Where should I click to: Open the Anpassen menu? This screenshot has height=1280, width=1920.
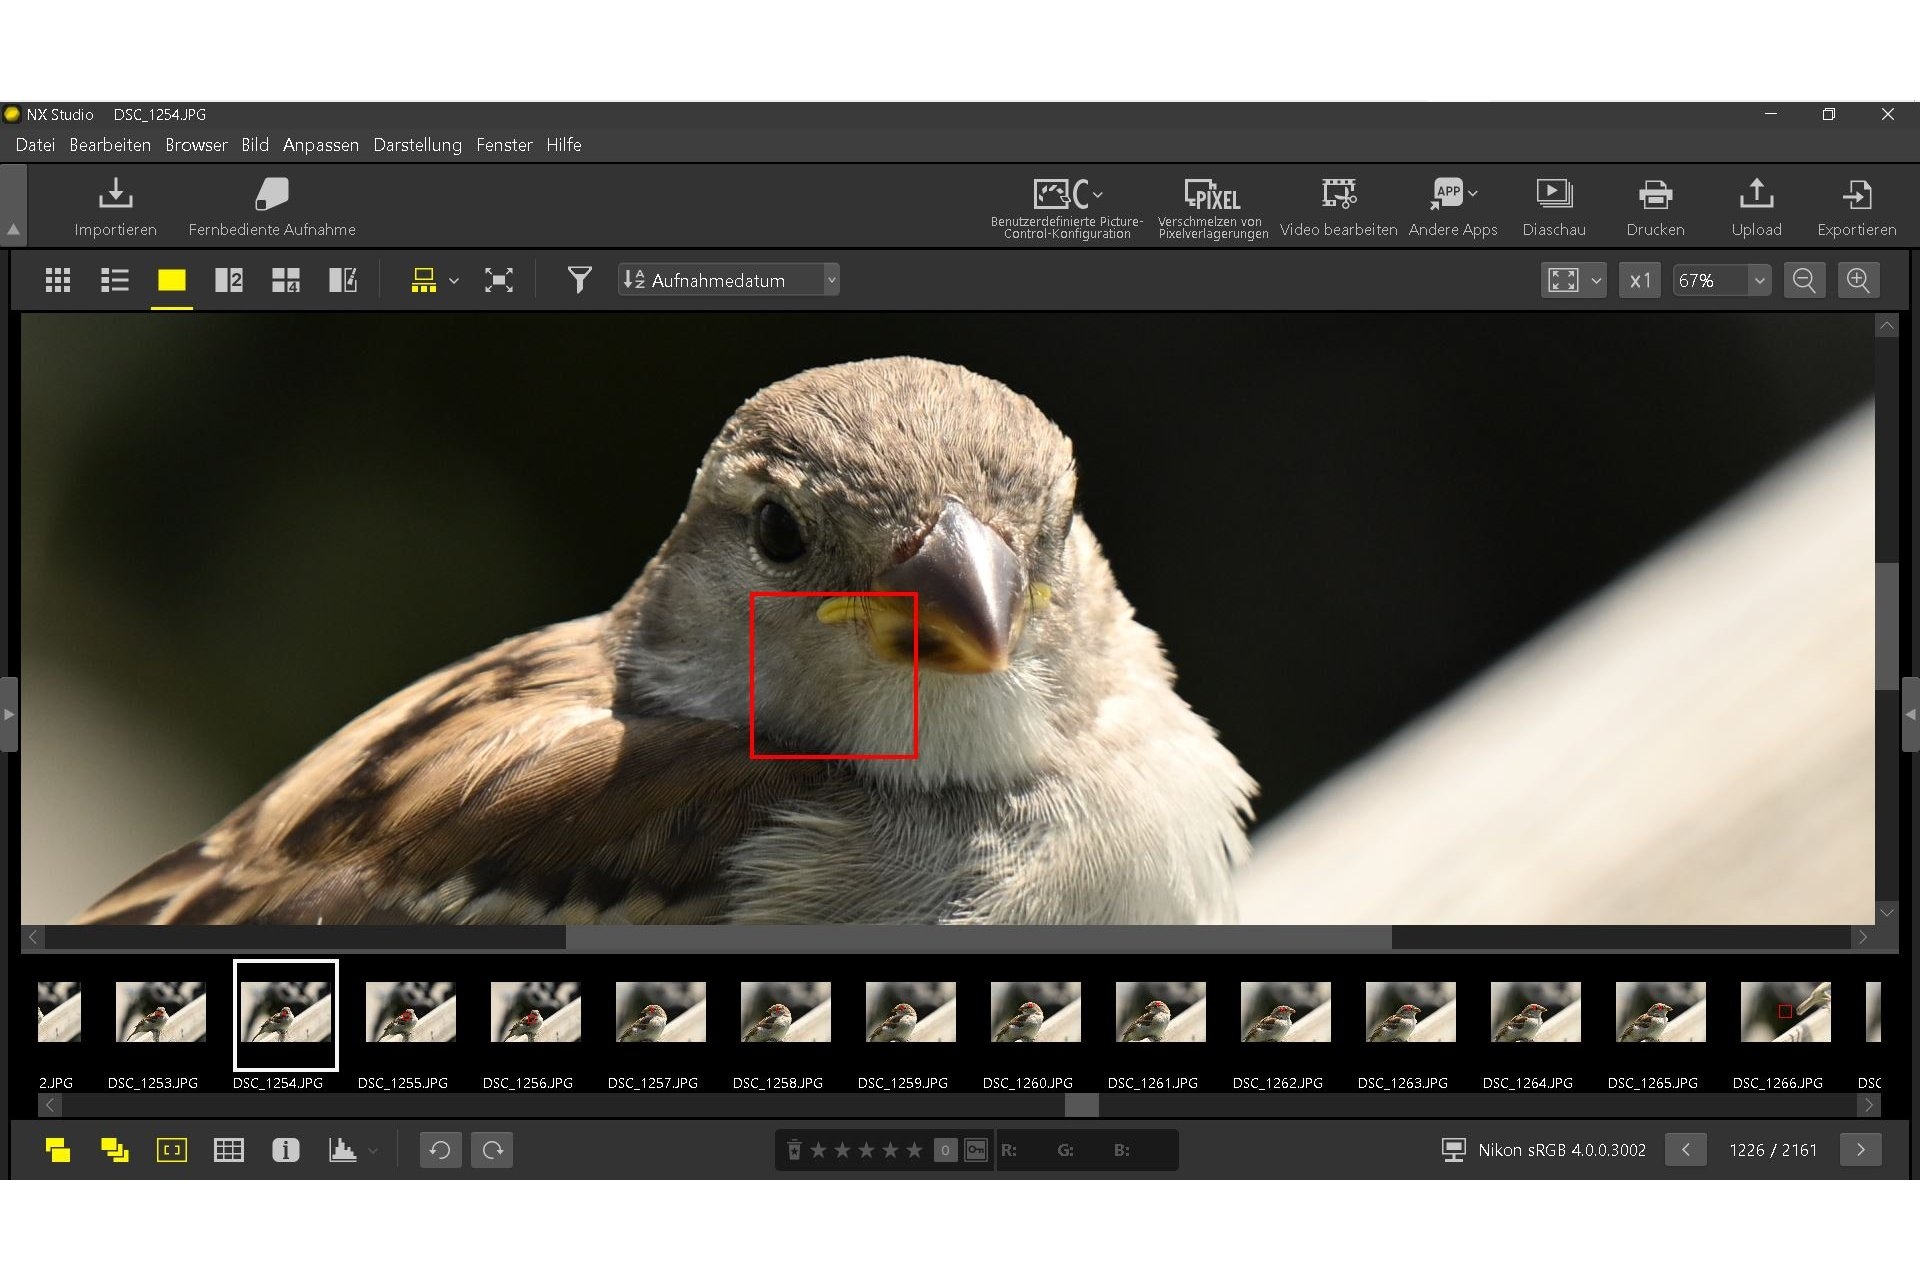(x=320, y=145)
